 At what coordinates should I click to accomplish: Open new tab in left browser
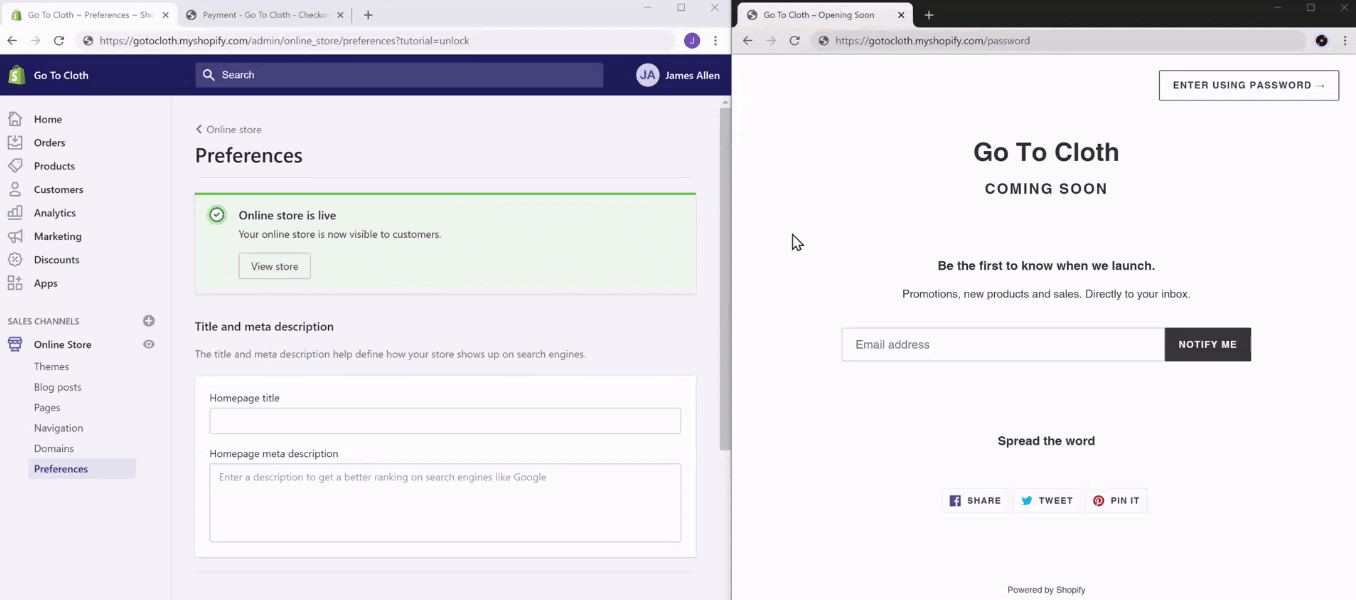(x=368, y=15)
